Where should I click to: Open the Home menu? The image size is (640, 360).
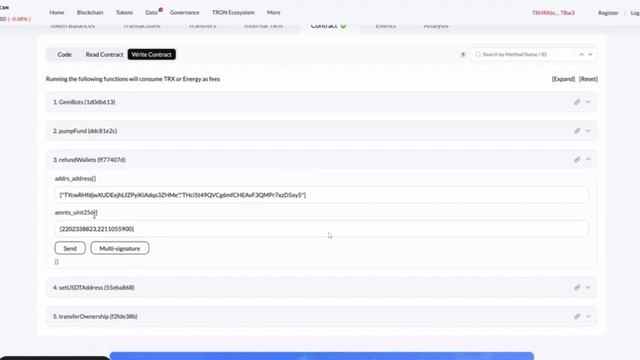point(57,13)
